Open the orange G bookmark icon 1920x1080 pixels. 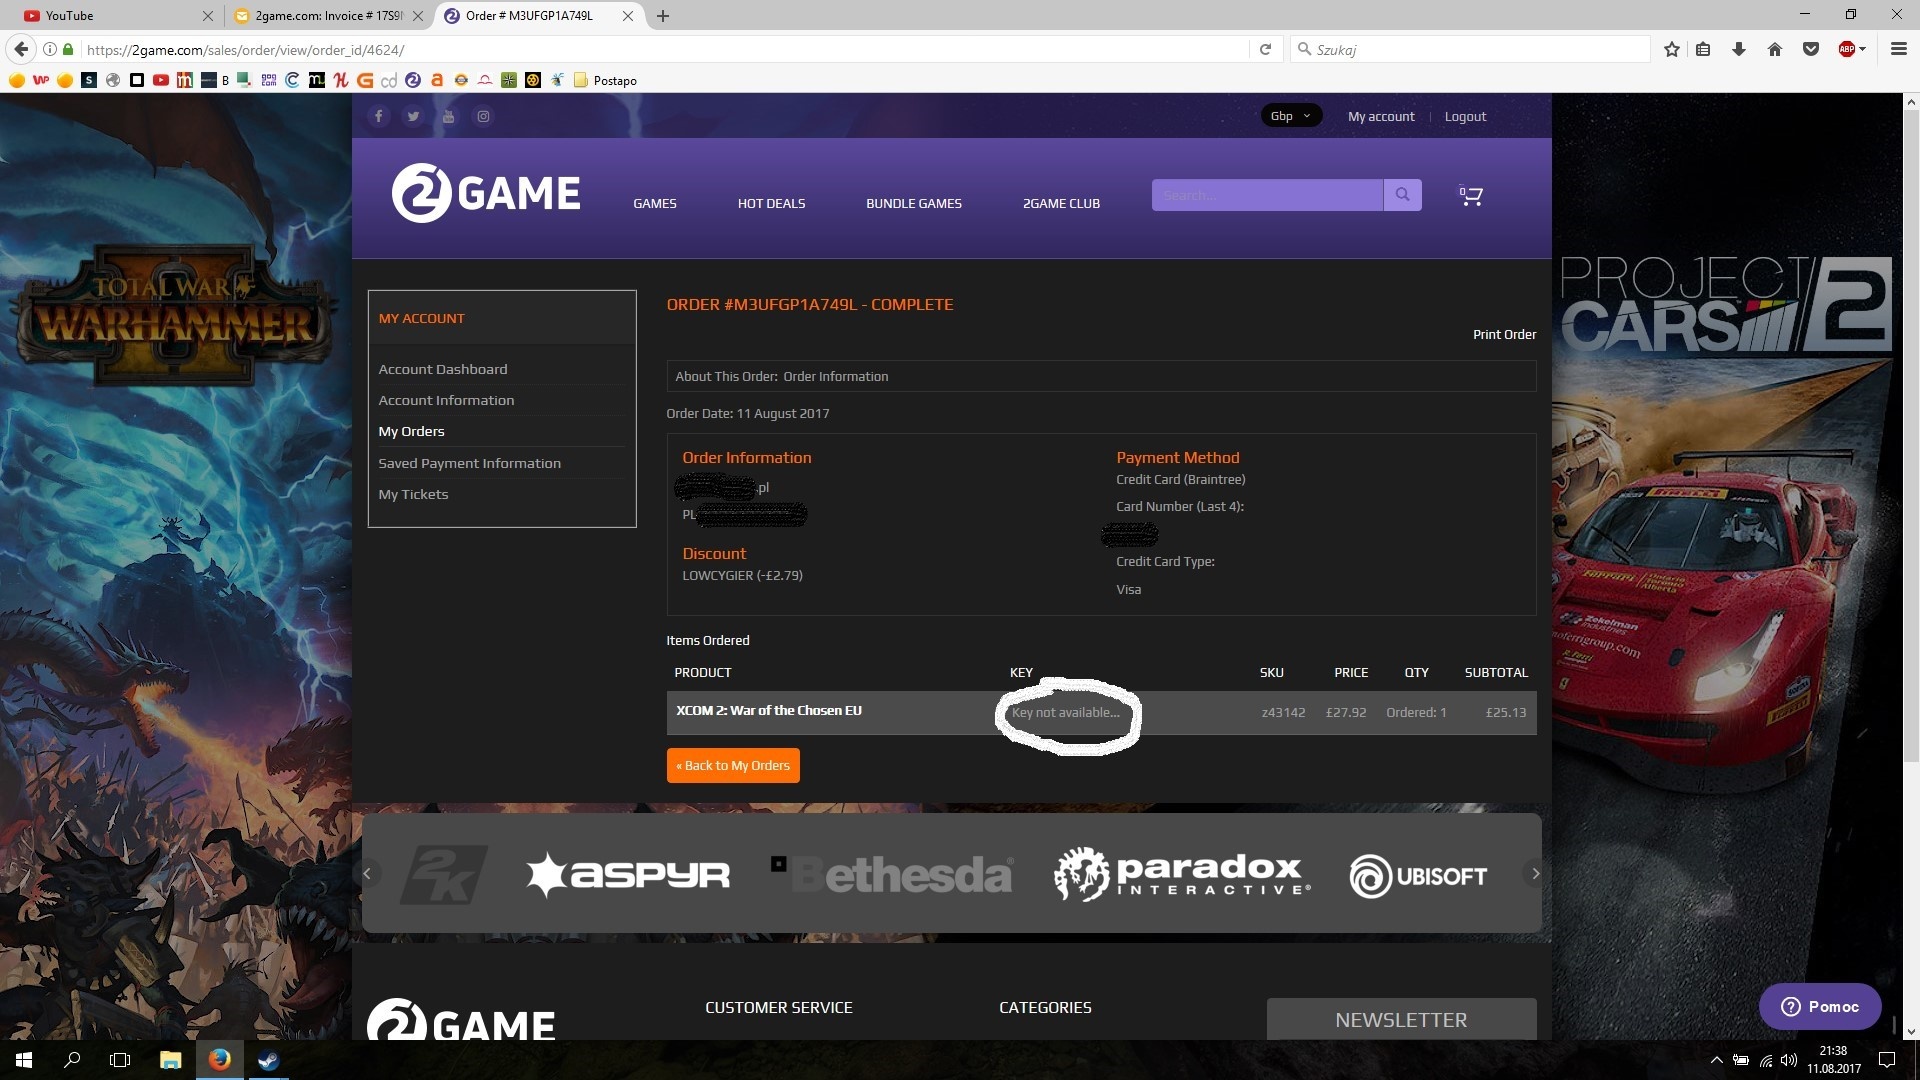coord(365,80)
